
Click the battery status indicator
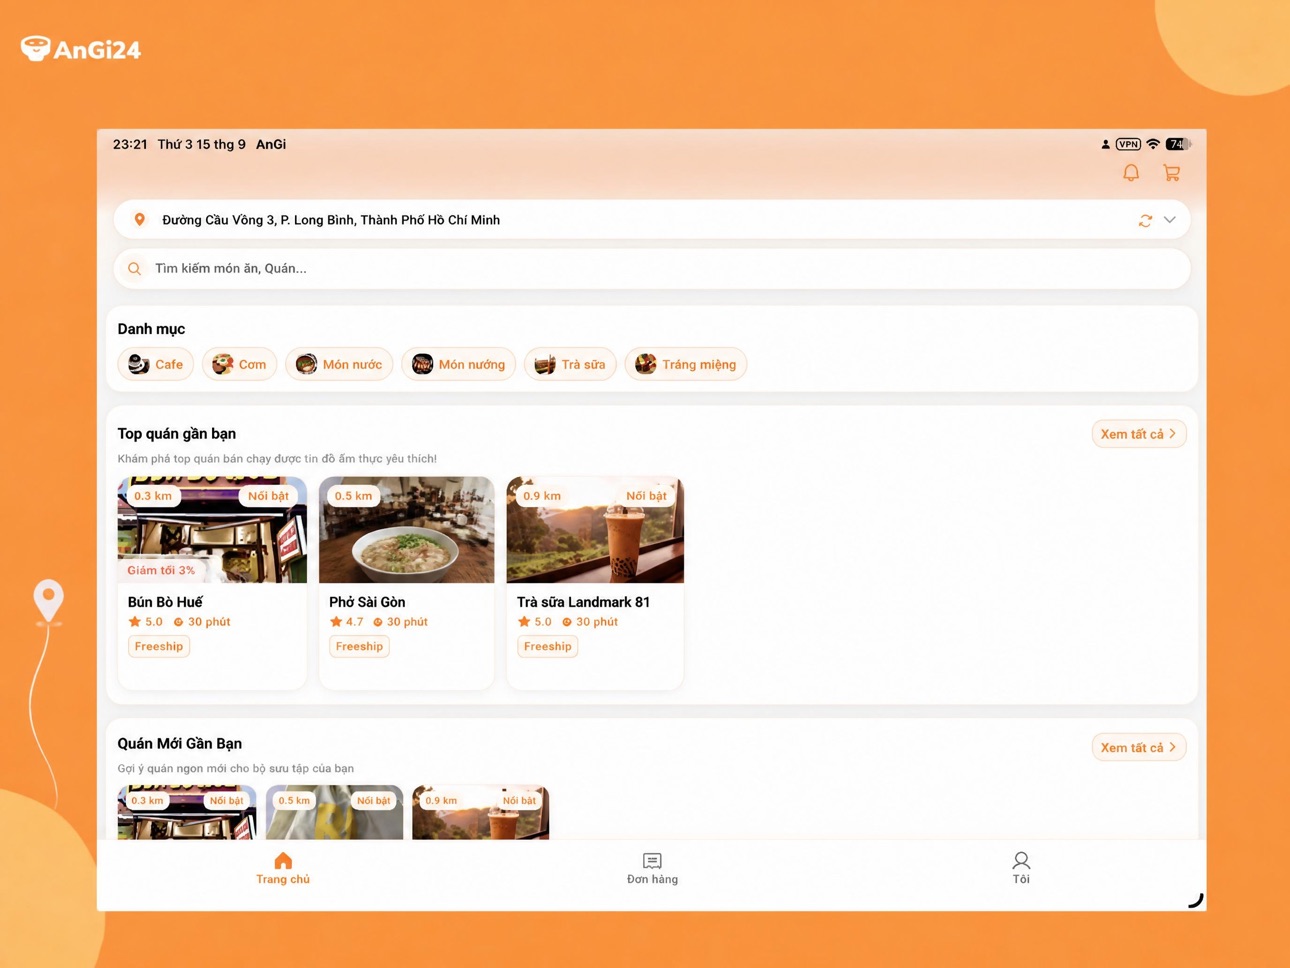(1179, 144)
